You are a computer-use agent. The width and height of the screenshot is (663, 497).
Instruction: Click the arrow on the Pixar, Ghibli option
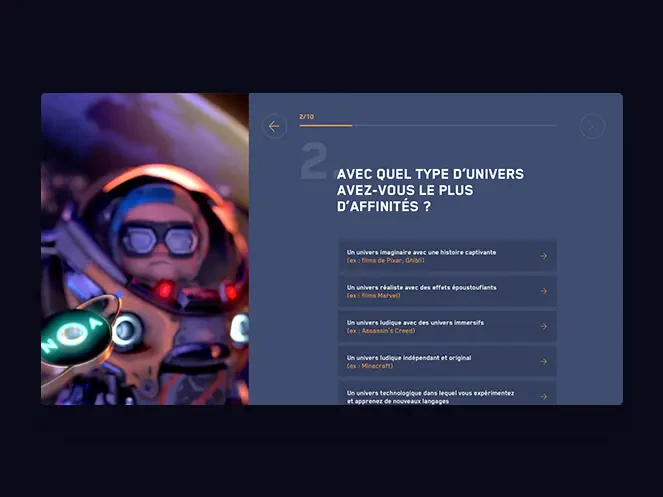coord(543,256)
